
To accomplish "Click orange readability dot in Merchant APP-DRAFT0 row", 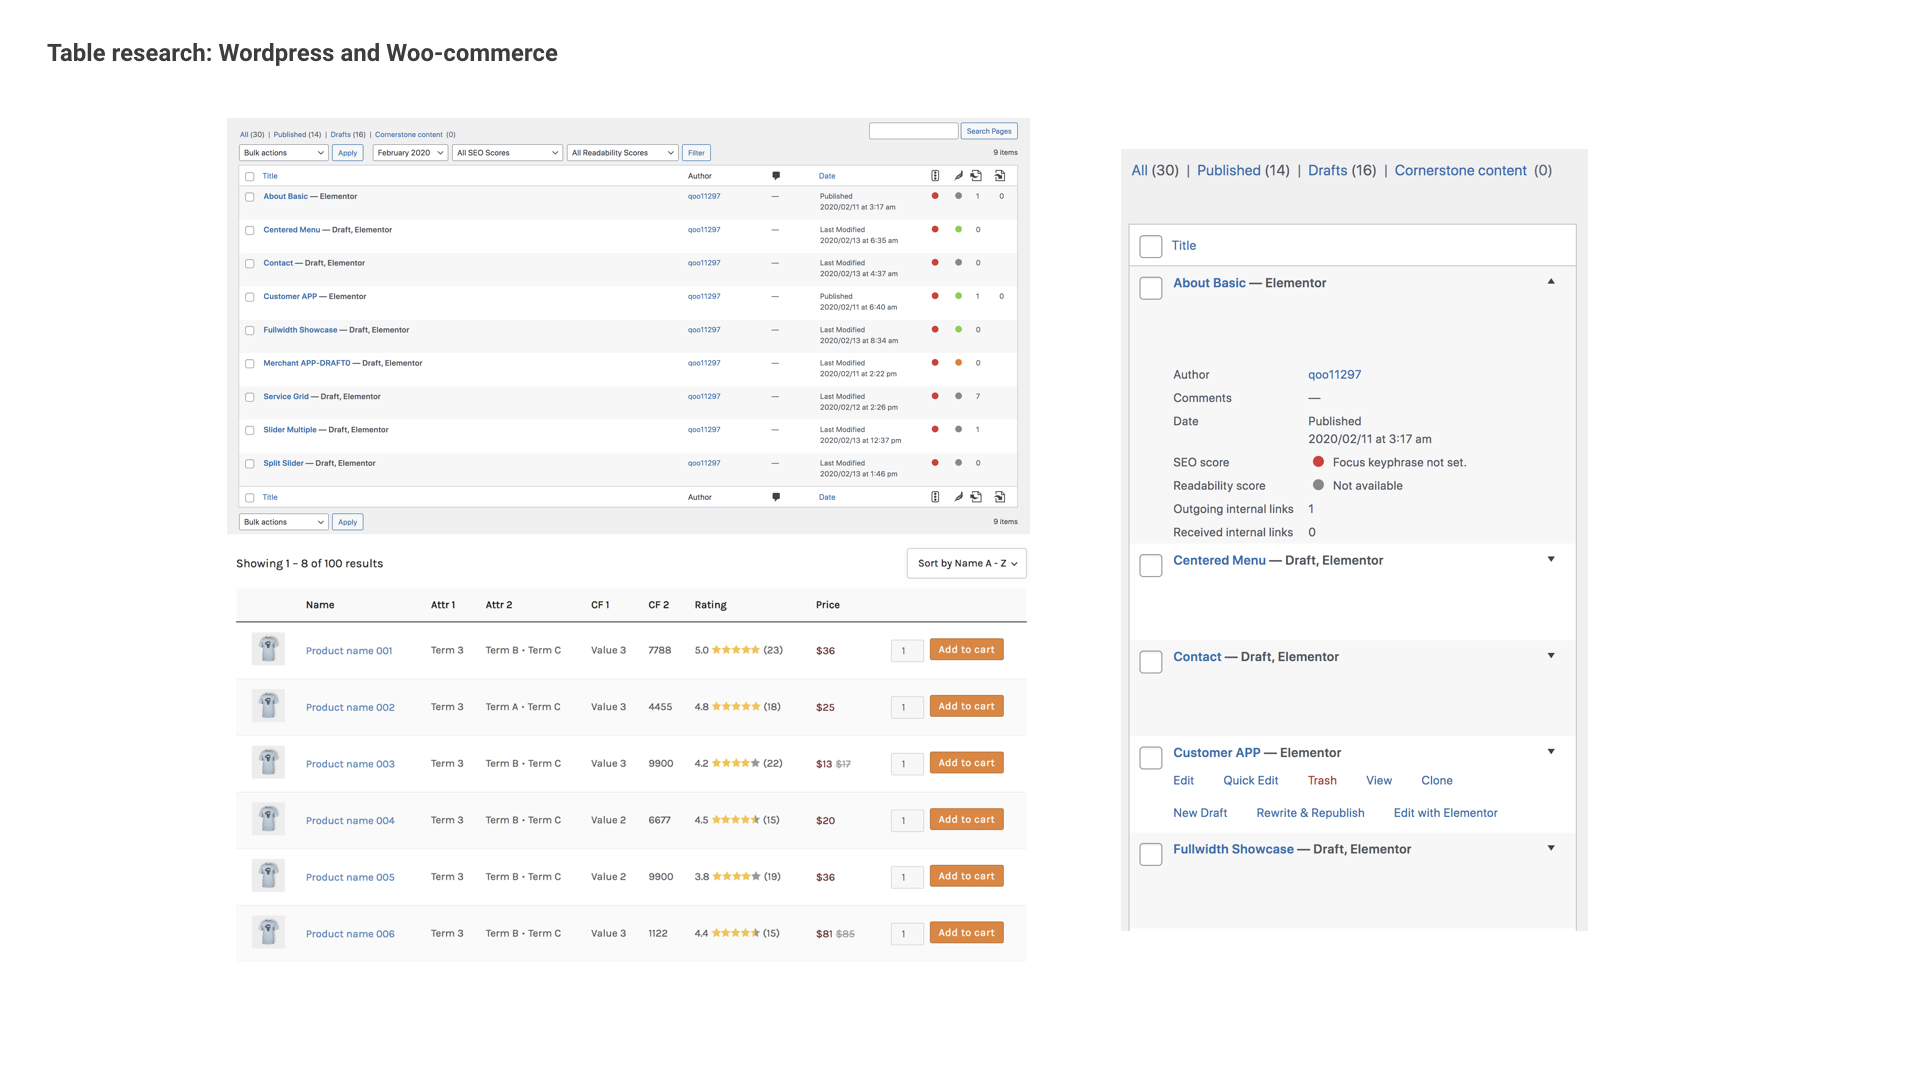I will coord(958,363).
